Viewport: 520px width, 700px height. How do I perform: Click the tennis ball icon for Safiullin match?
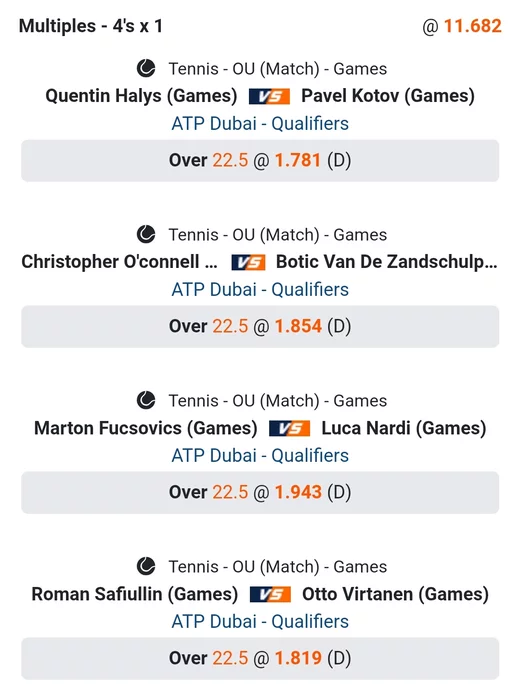pyautogui.click(x=146, y=567)
